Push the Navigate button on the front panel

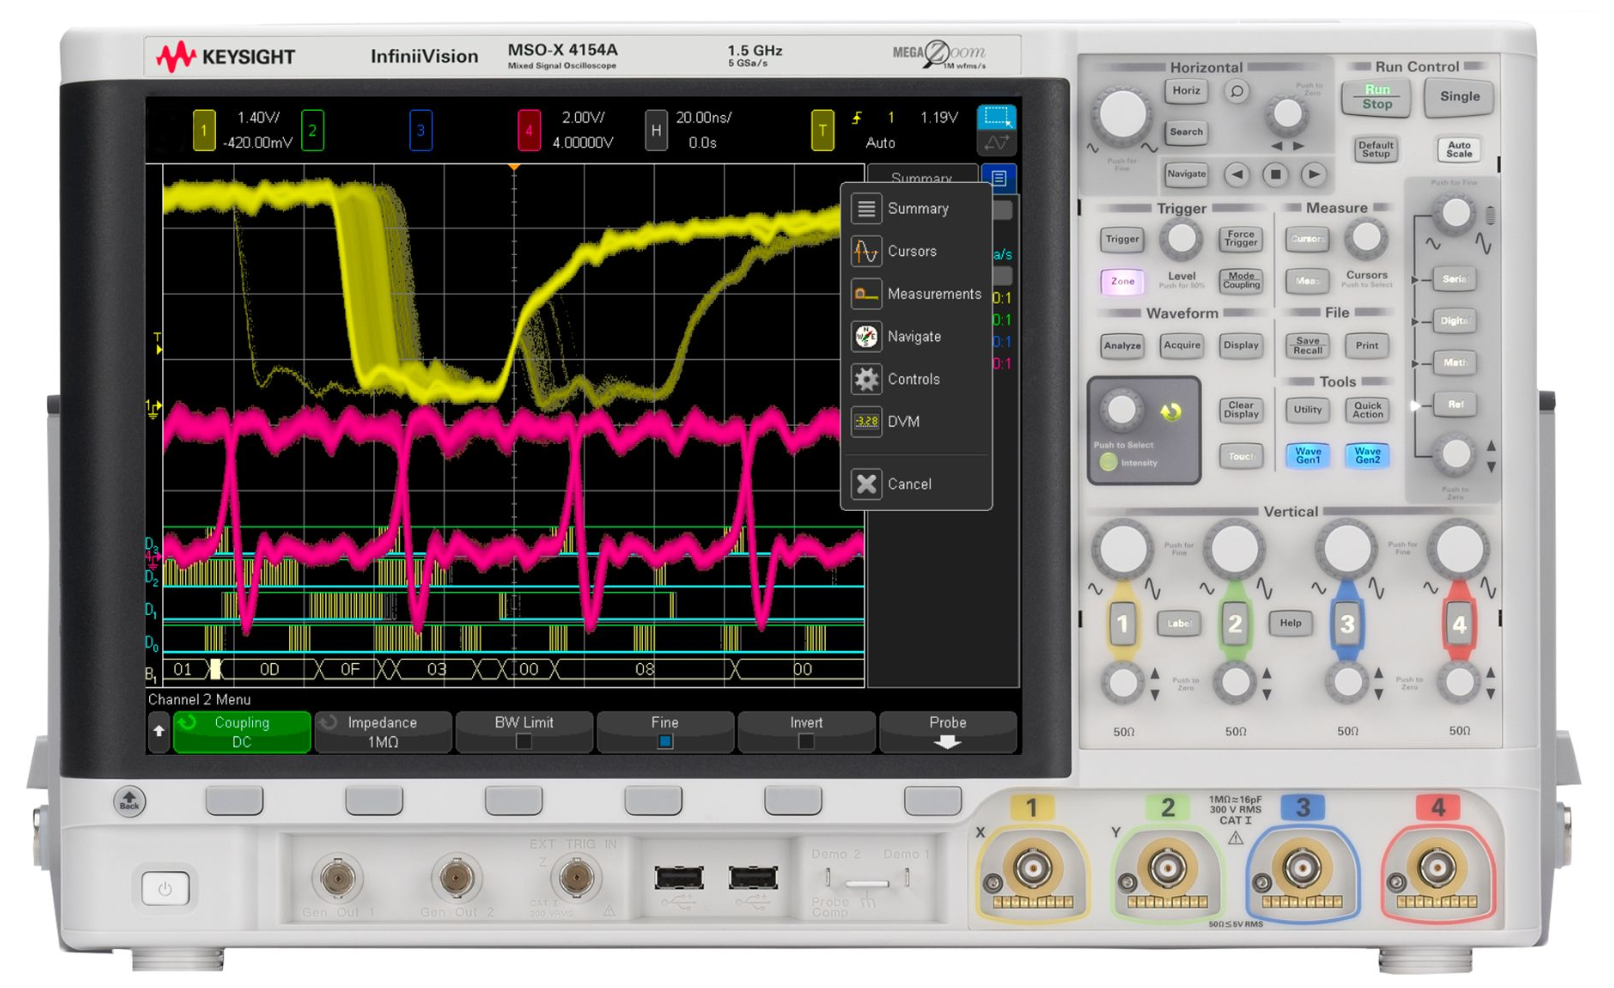1186,174
